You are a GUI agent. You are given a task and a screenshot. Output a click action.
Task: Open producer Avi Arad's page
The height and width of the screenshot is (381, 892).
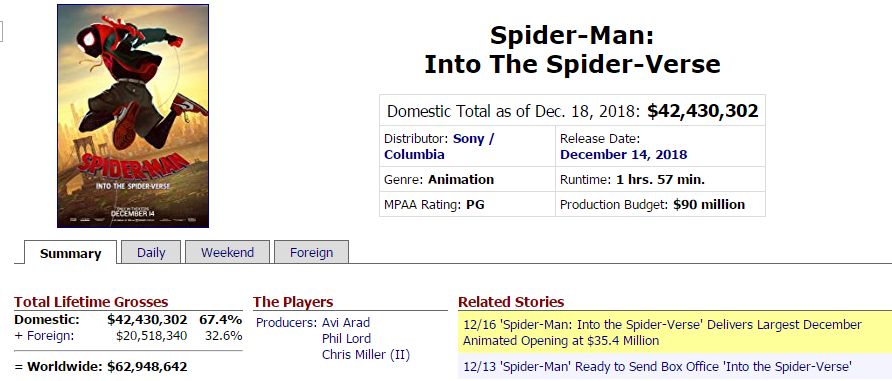[345, 322]
